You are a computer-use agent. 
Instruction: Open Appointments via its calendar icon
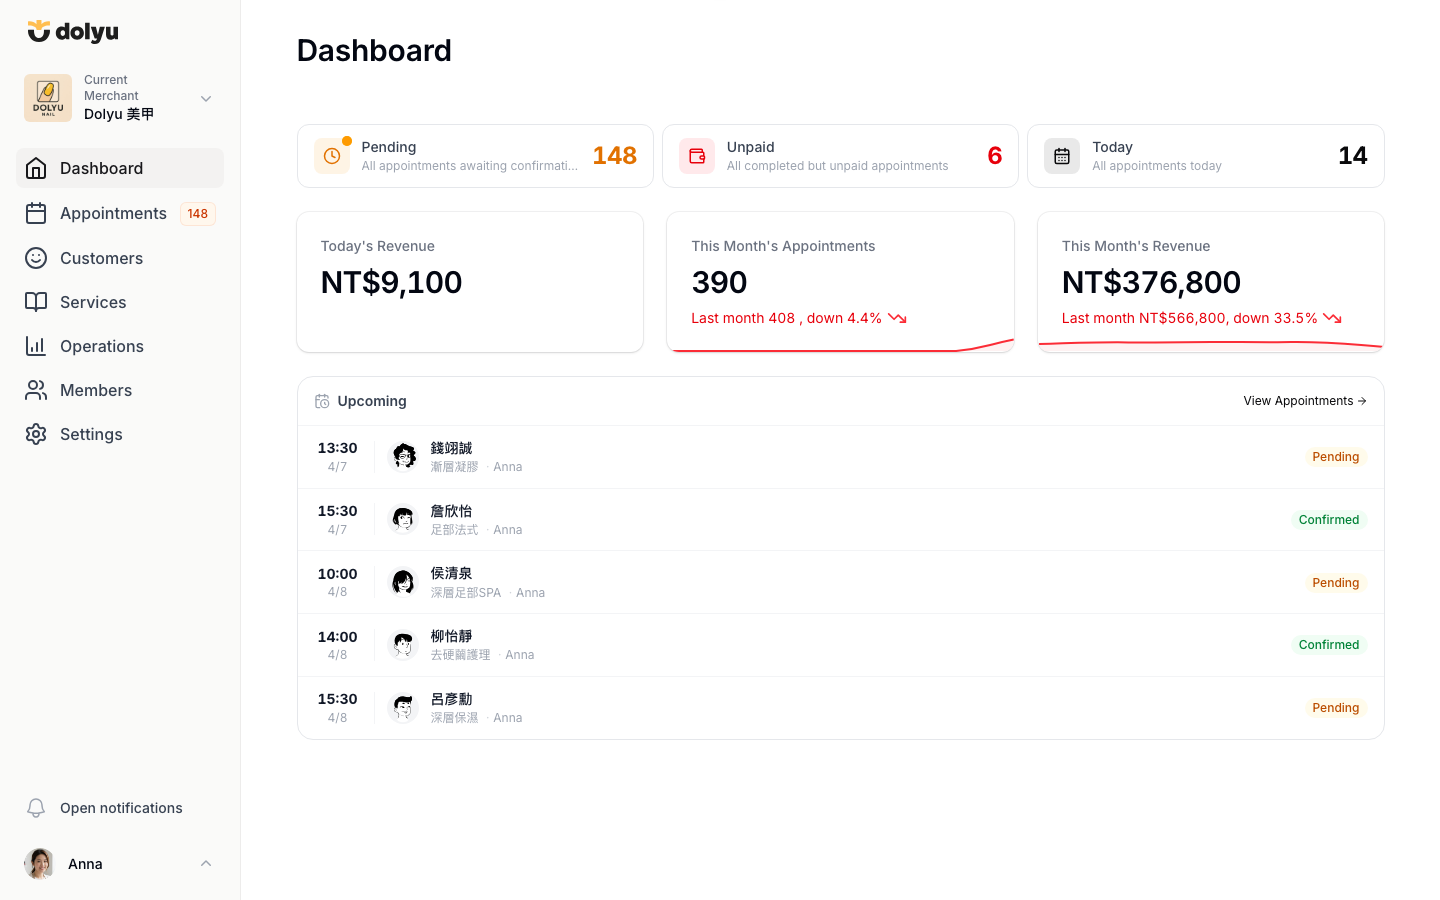tap(36, 213)
